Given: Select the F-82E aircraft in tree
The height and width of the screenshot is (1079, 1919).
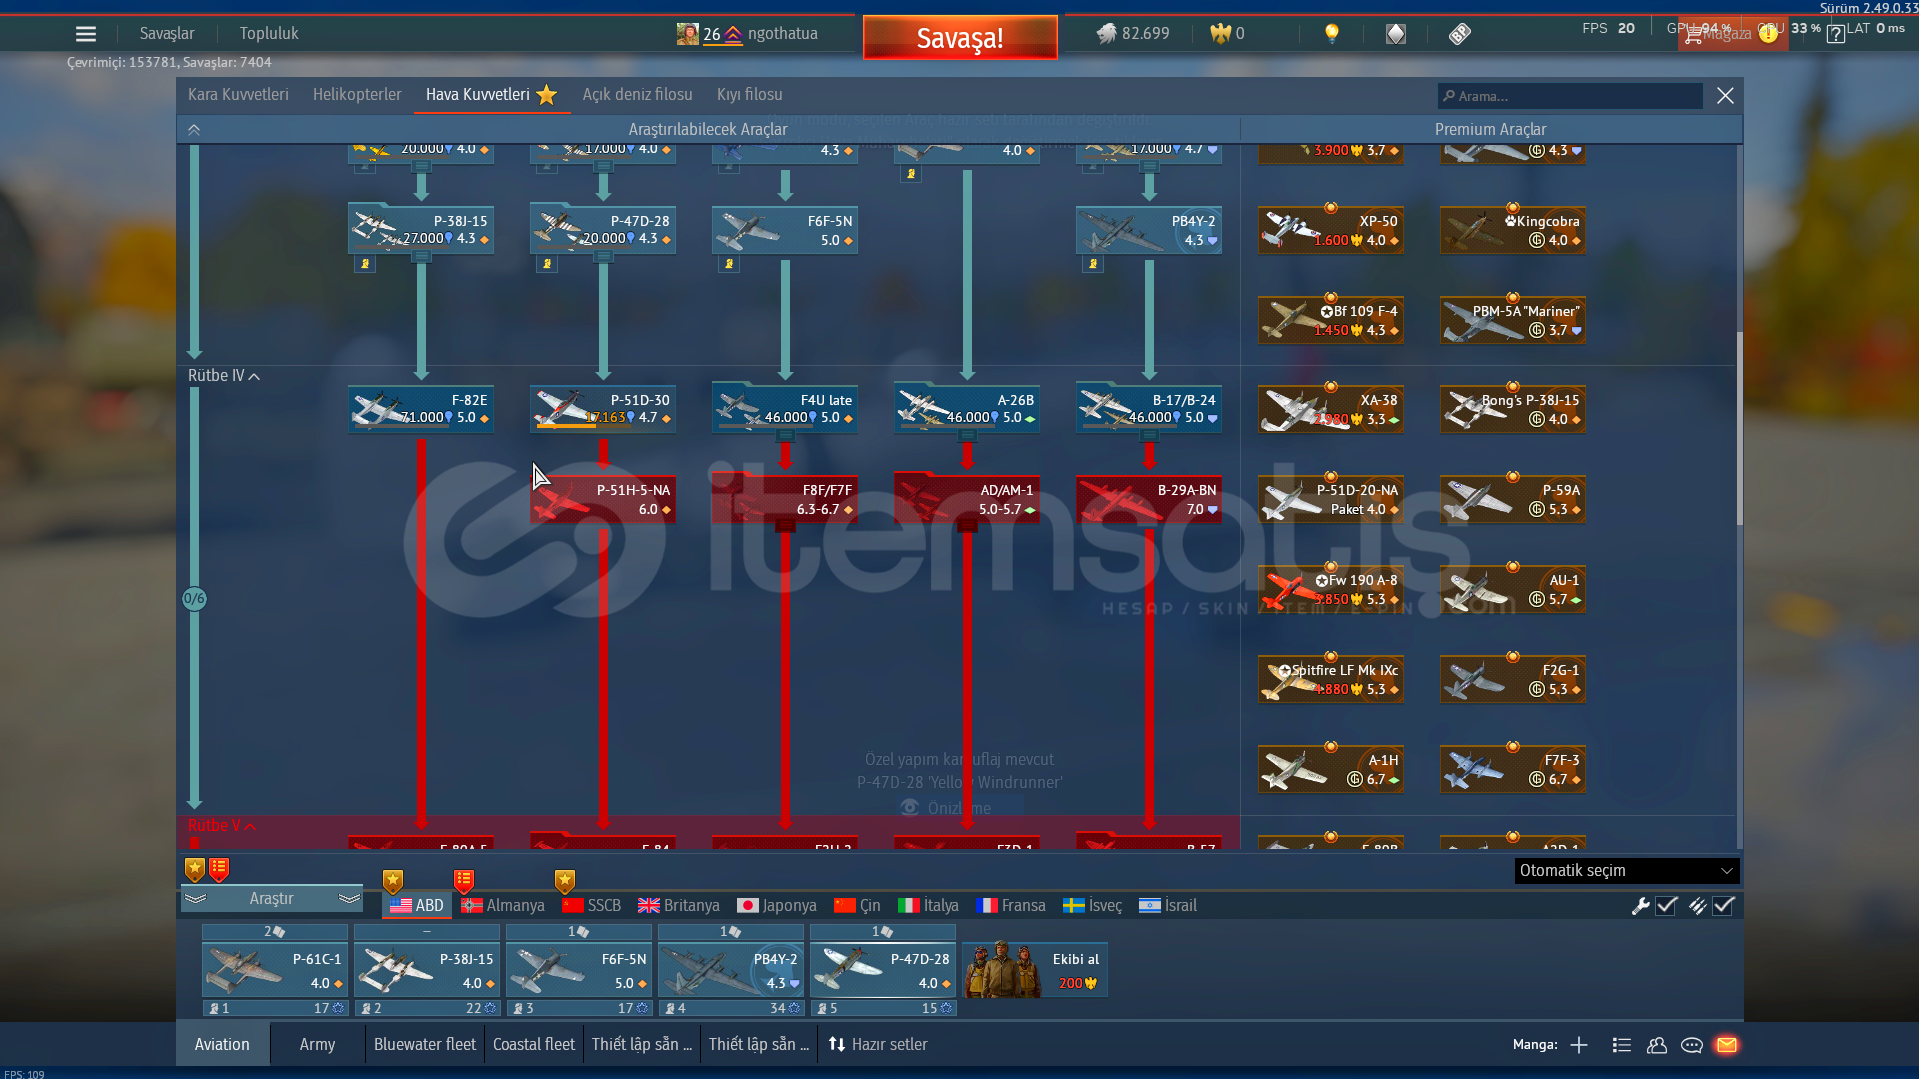Looking at the screenshot, I should click(x=421, y=409).
